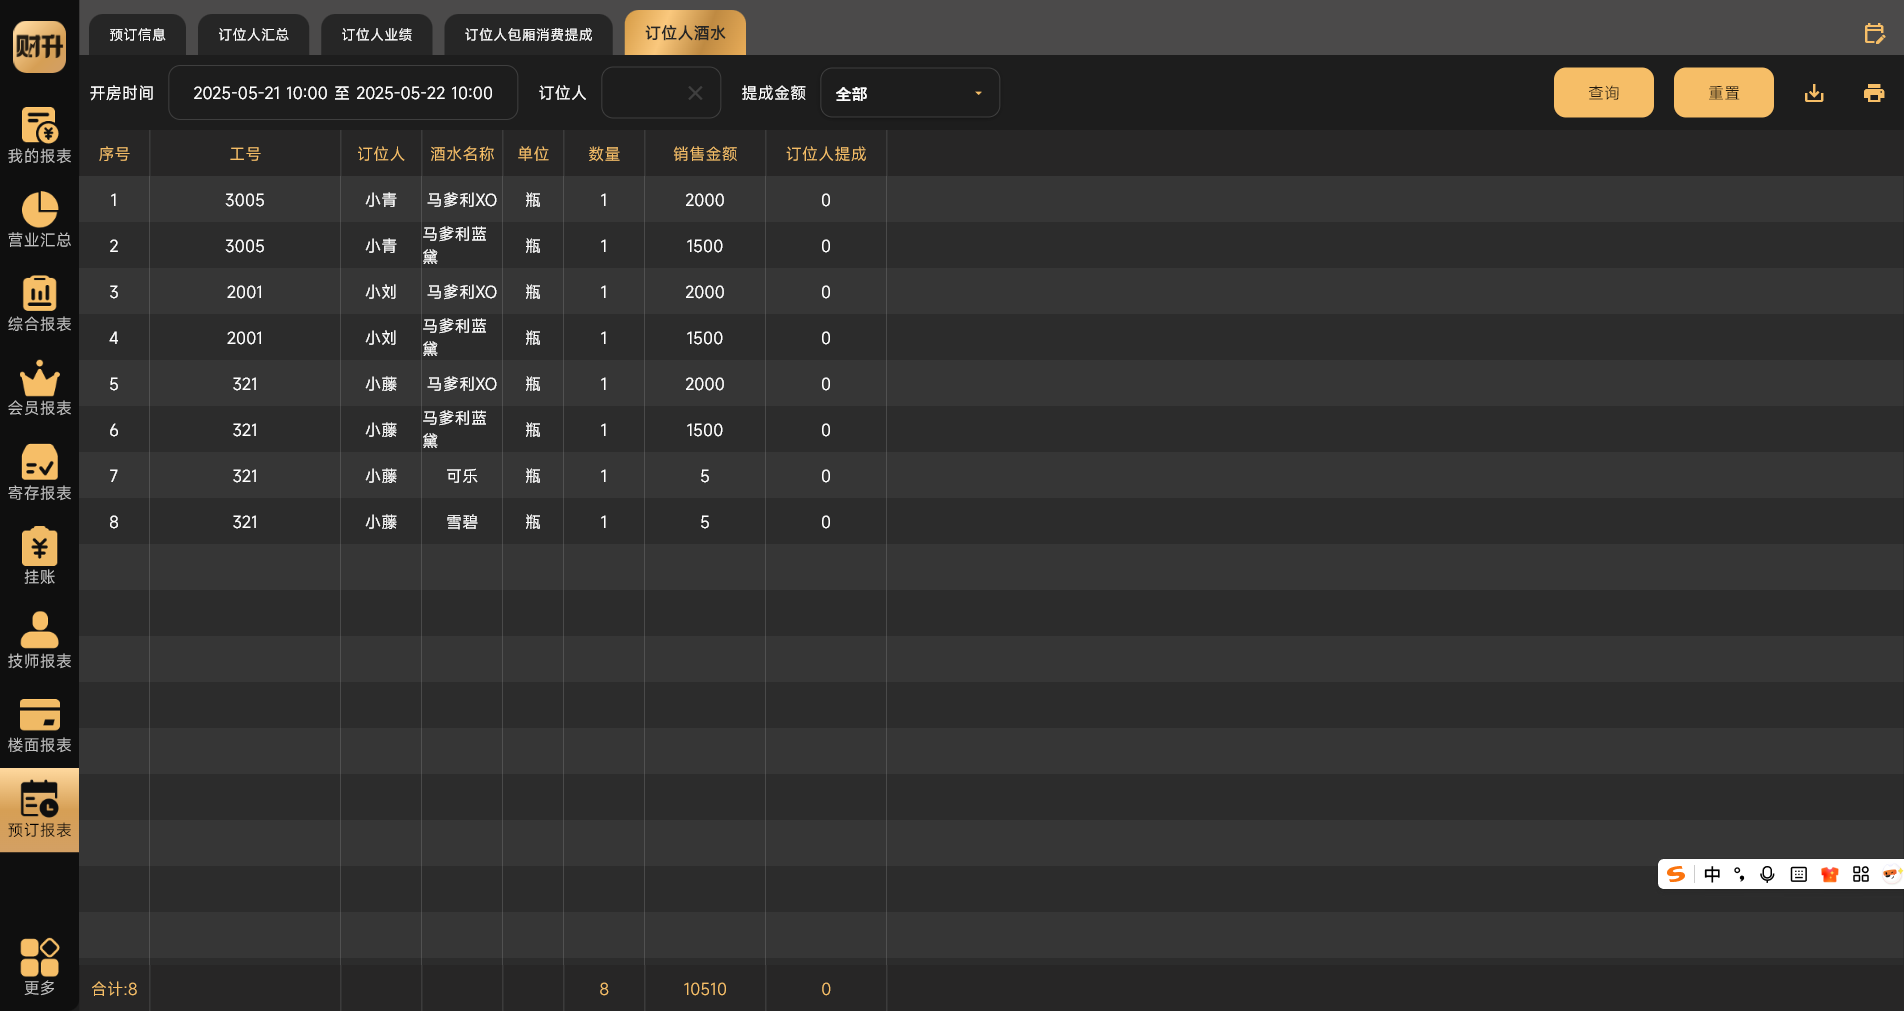Screen dimensions: 1904x1011
Task: Click the 订位人 input field
Action: tap(661, 93)
